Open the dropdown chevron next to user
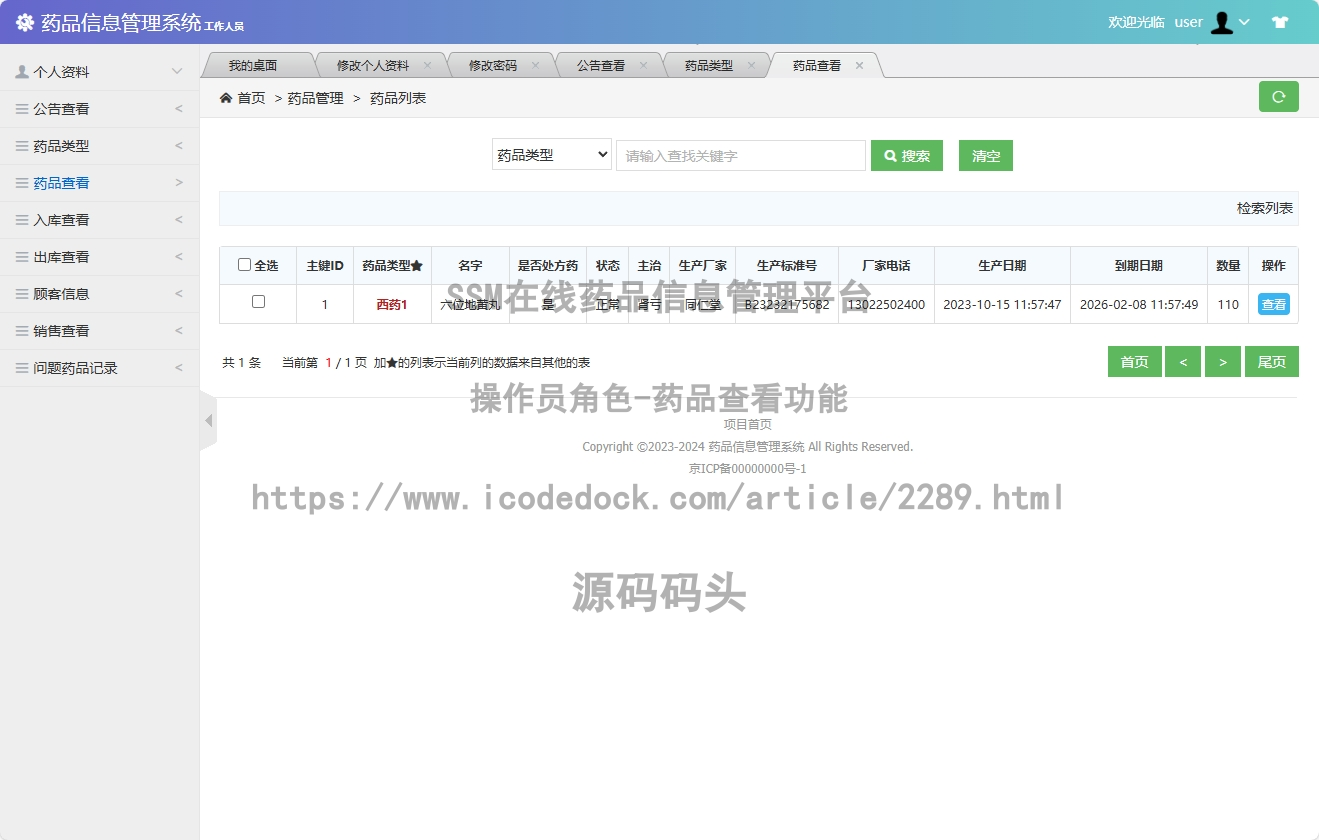The width and height of the screenshot is (1319, 840). (1245, 22)
